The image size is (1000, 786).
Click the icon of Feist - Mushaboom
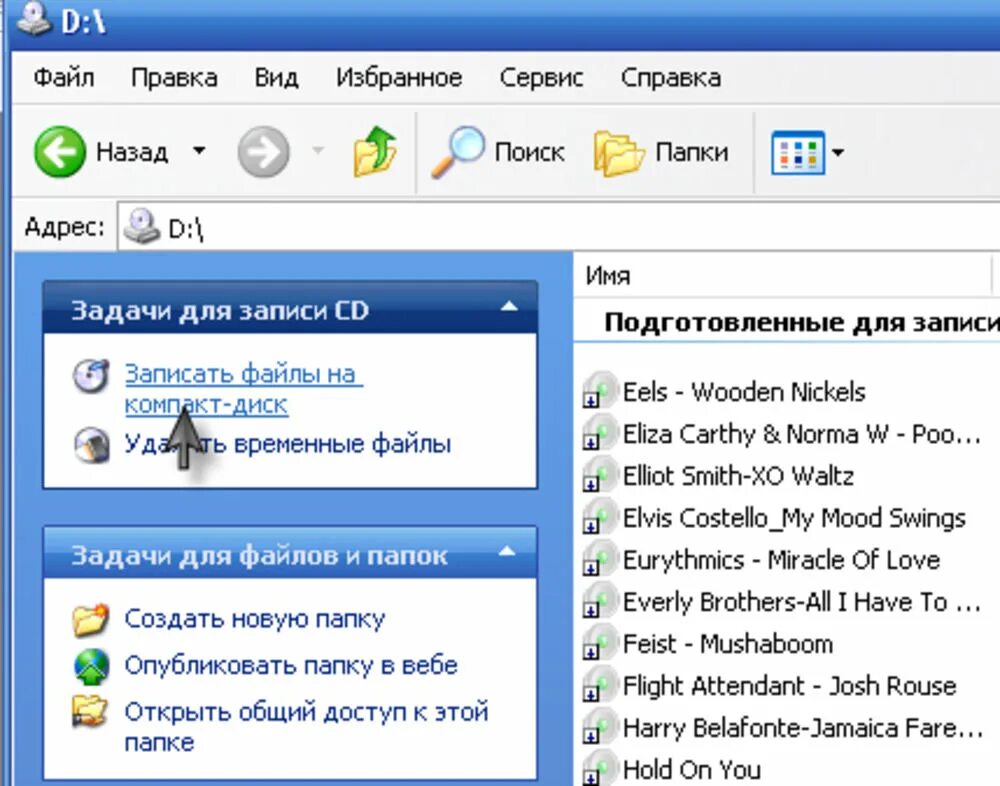pyautogui.click(x=599, y=642)
